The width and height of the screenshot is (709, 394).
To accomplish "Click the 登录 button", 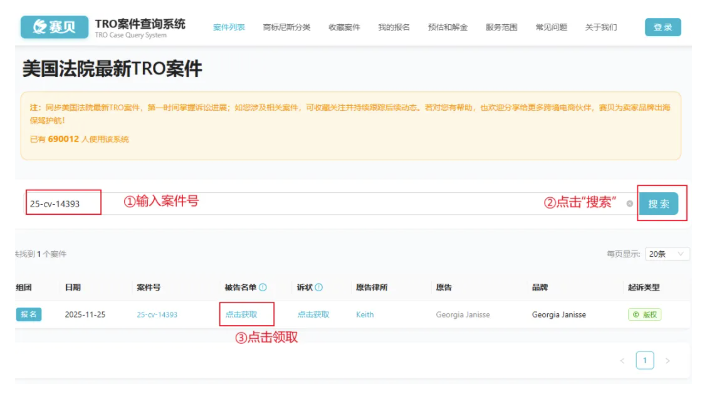I will pyautogui.click(x=662, y=27).
